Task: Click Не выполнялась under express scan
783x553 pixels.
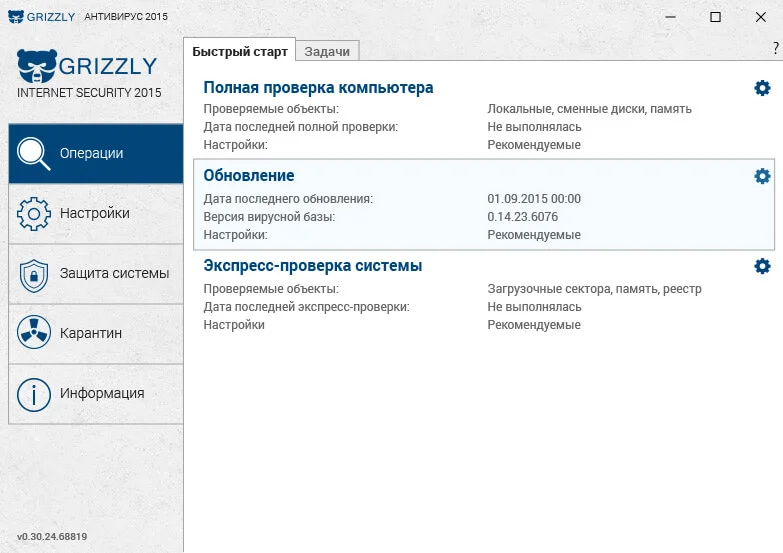Action: (x=534, y=307)
